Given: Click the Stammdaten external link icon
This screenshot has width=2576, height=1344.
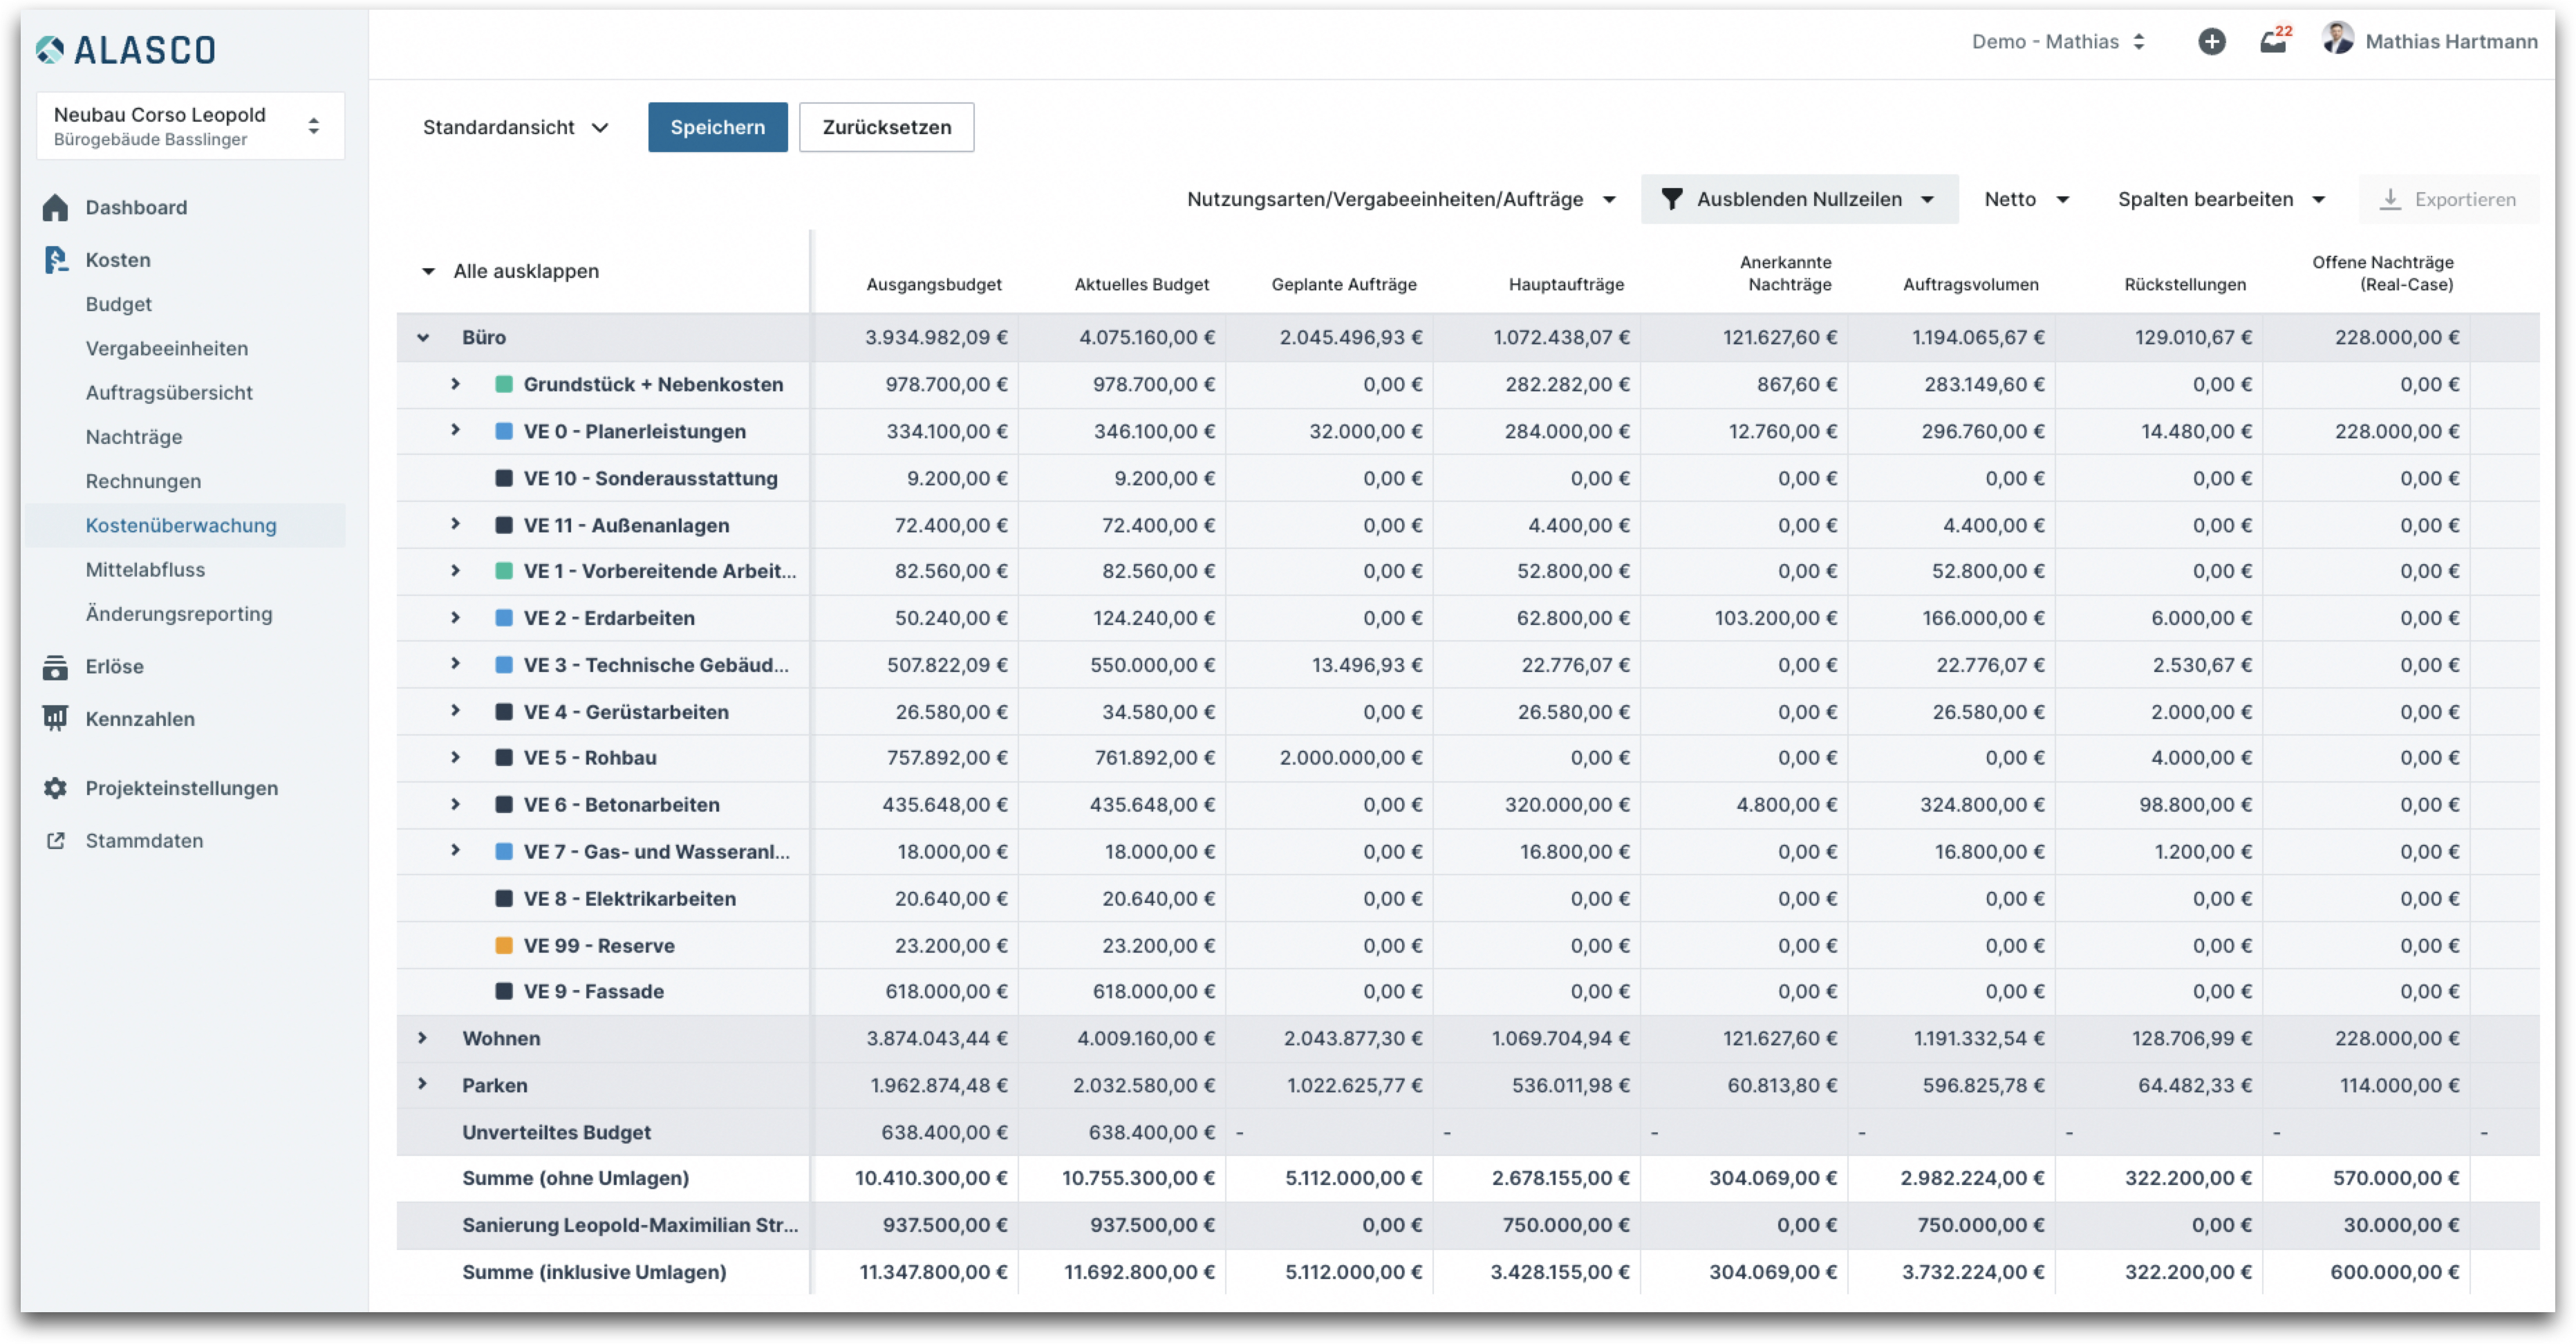Looking at the screenshot, I should click(x=55, y=841).
